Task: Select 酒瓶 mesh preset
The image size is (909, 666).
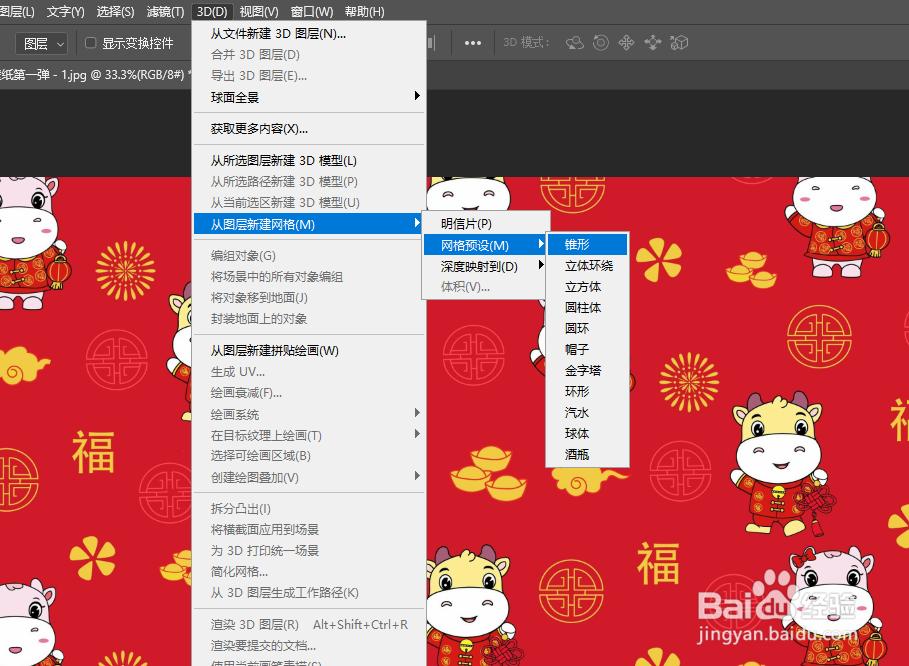Action: (x=587, y=454)
